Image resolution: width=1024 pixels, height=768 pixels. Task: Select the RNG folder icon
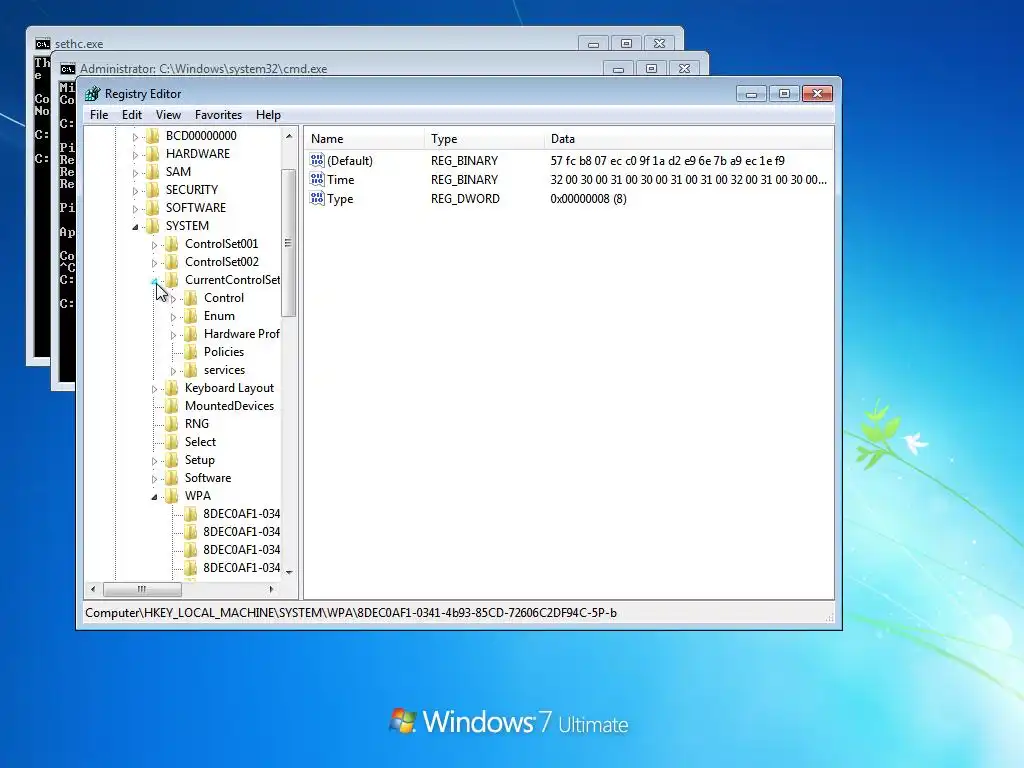172,424
